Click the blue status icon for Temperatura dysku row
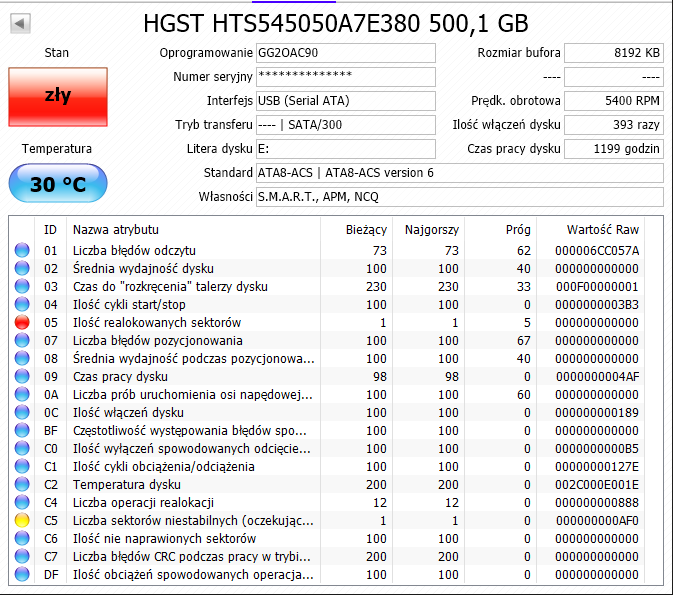 tap(22, 485)
